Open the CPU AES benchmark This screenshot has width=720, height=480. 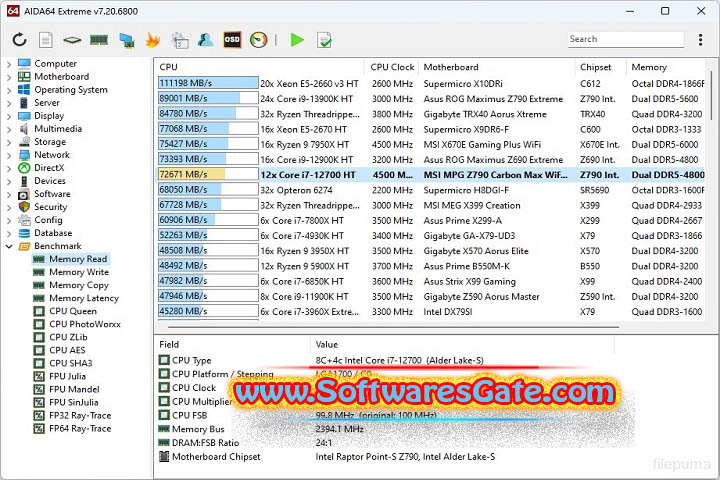coord(68,350)
